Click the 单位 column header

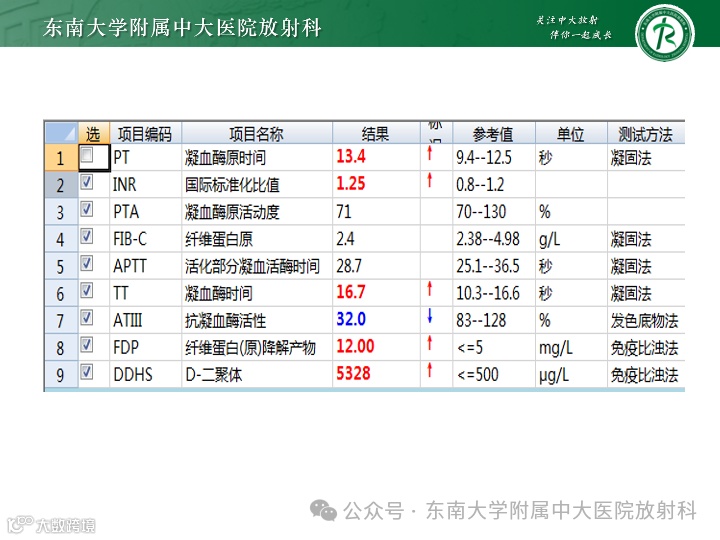click(x=571, y=133)
